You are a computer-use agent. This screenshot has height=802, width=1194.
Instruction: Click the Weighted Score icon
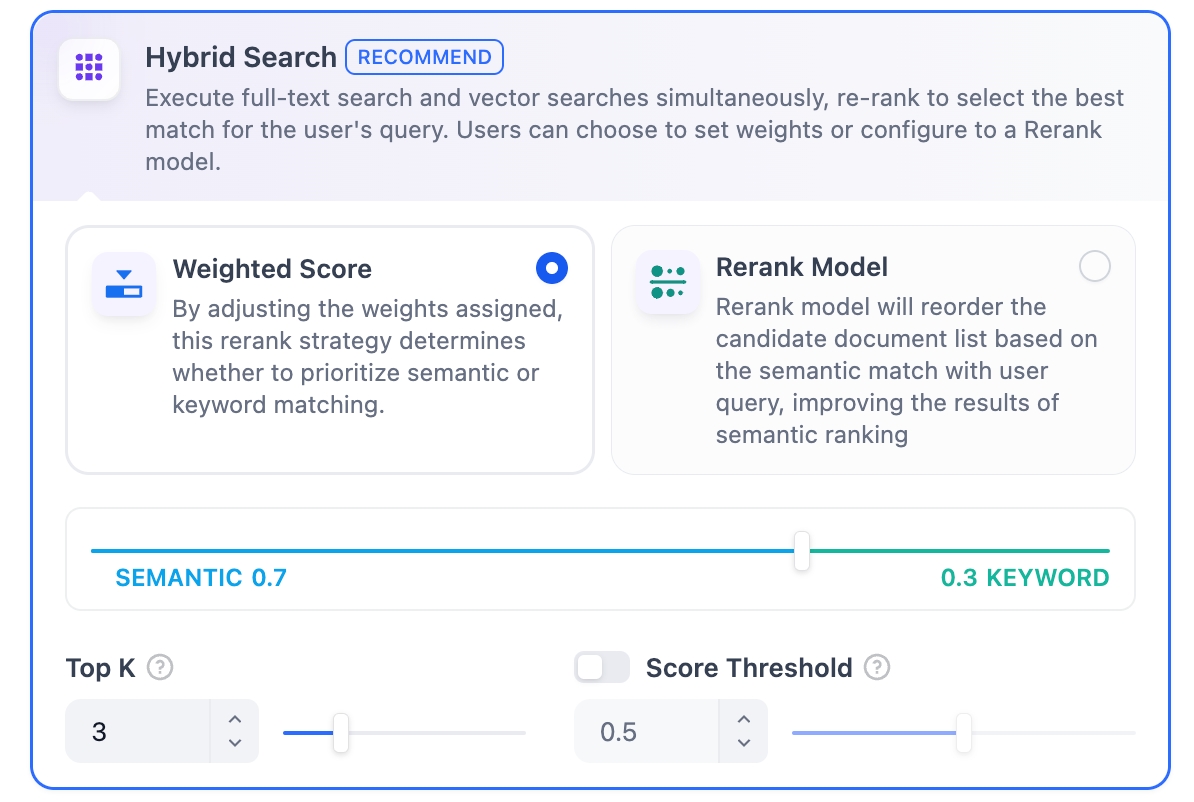pos(124,284)
